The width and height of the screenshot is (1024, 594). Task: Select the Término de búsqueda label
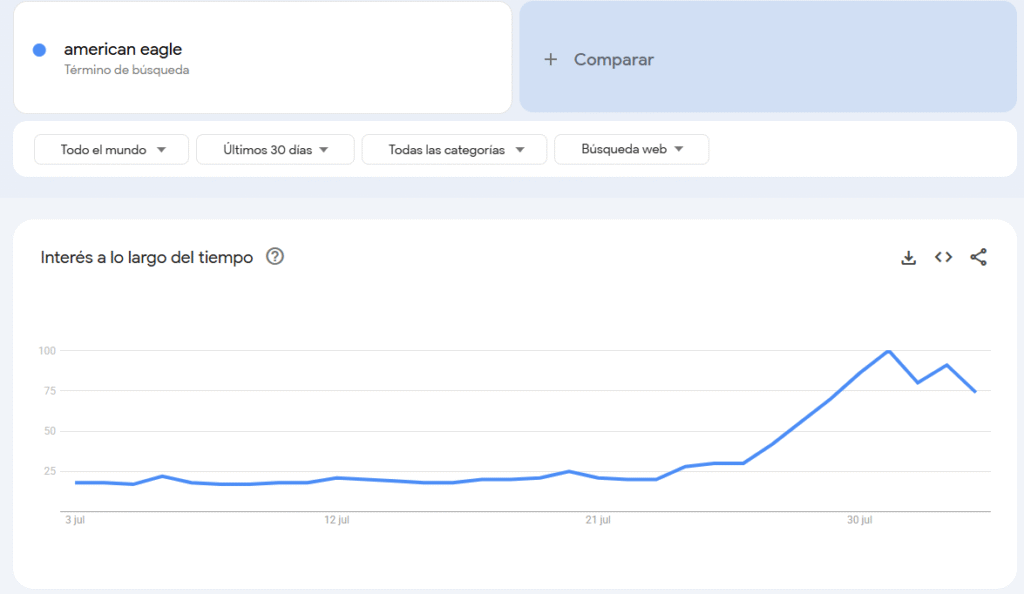coord(127,70)
